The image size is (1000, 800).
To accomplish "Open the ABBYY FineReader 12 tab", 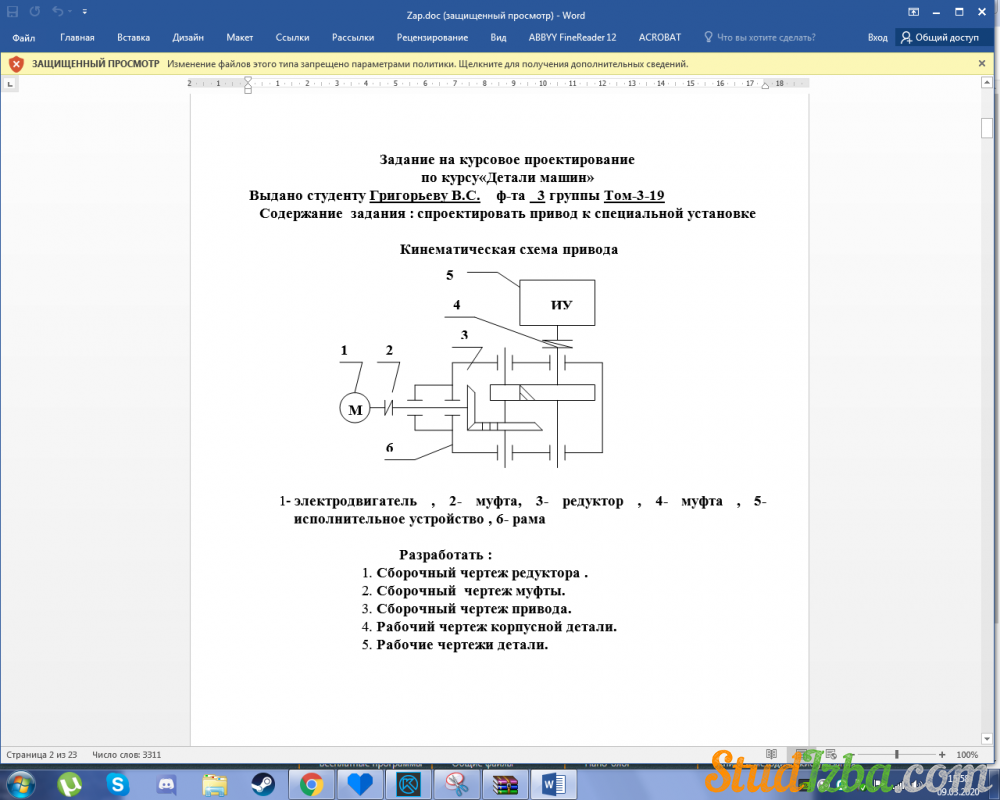I will 572,38.
